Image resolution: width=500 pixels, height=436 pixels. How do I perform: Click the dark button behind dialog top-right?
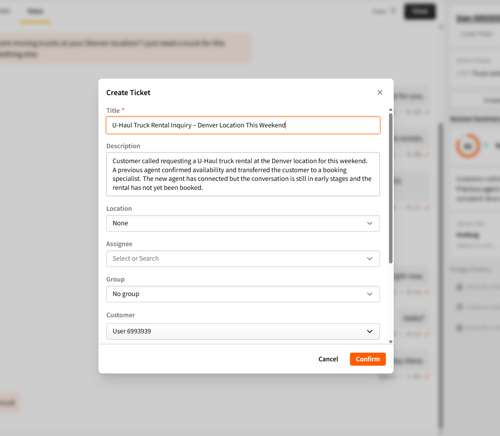(420, 11)
